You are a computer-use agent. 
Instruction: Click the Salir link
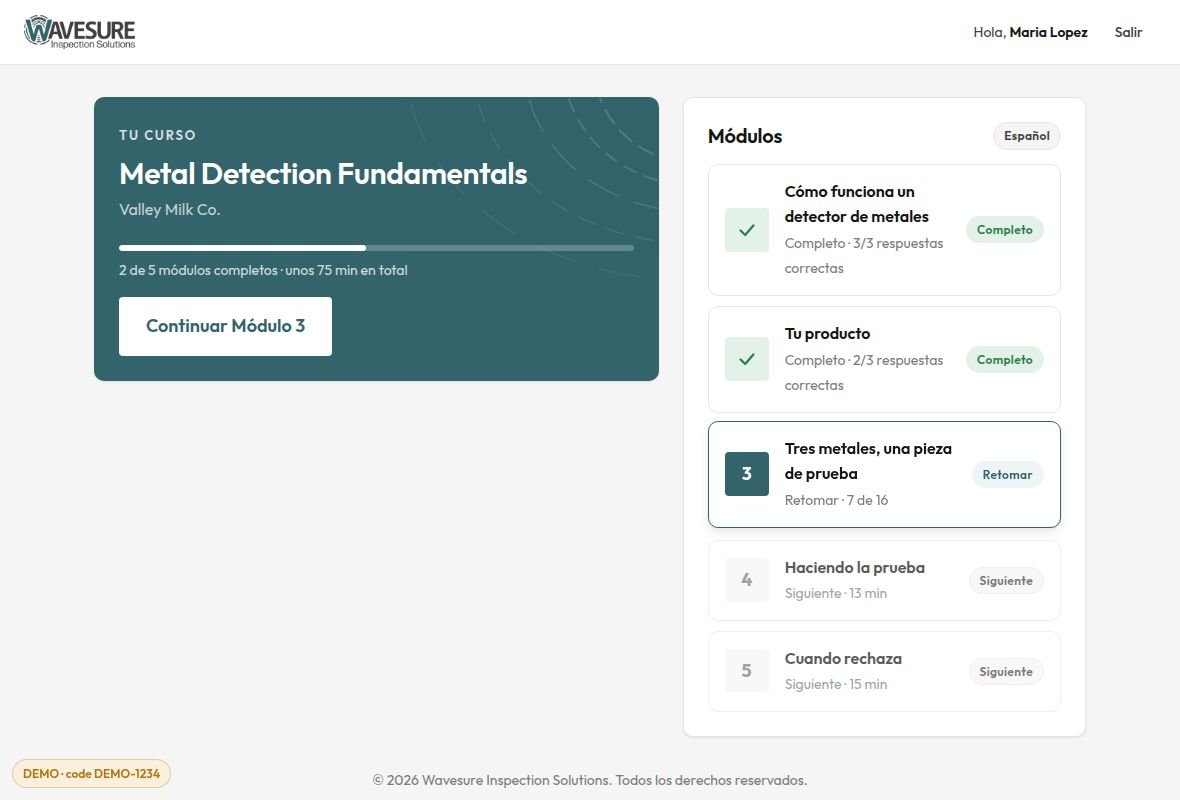point(1128,32)
